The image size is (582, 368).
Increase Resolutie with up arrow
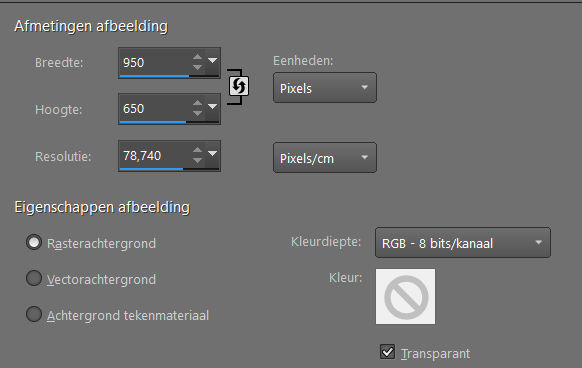(x=197, y=150)
